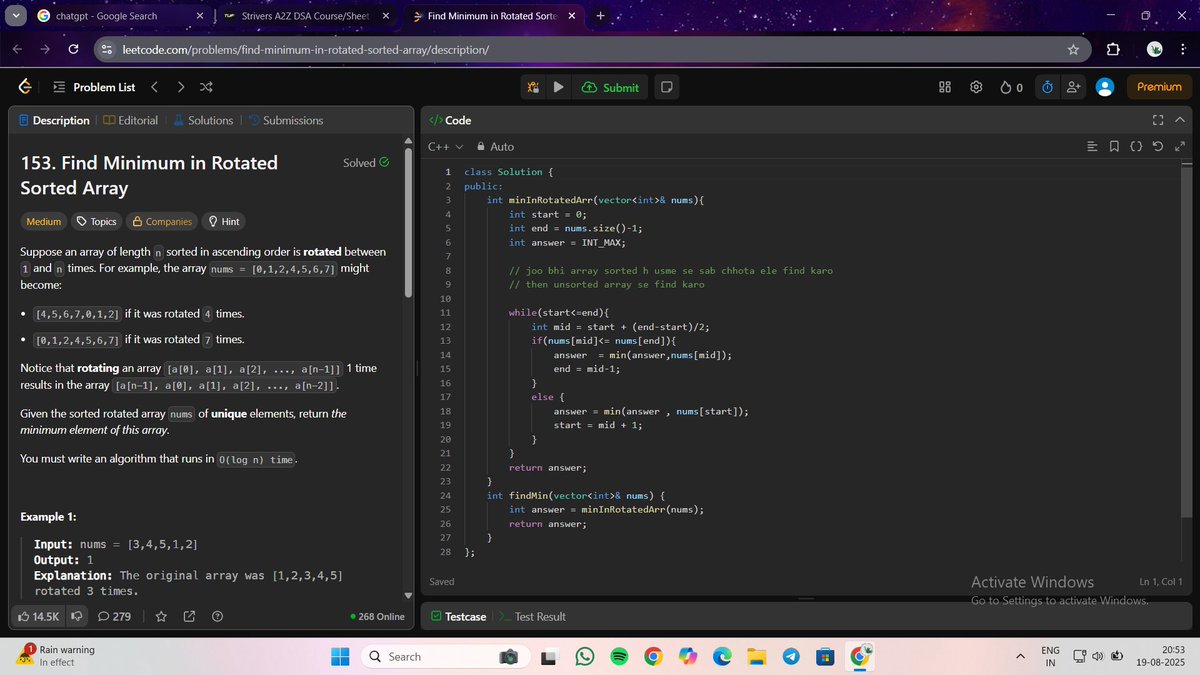Click the streak flame counter
This screenshot has height=675, width=1200.
pos(1011,87)
